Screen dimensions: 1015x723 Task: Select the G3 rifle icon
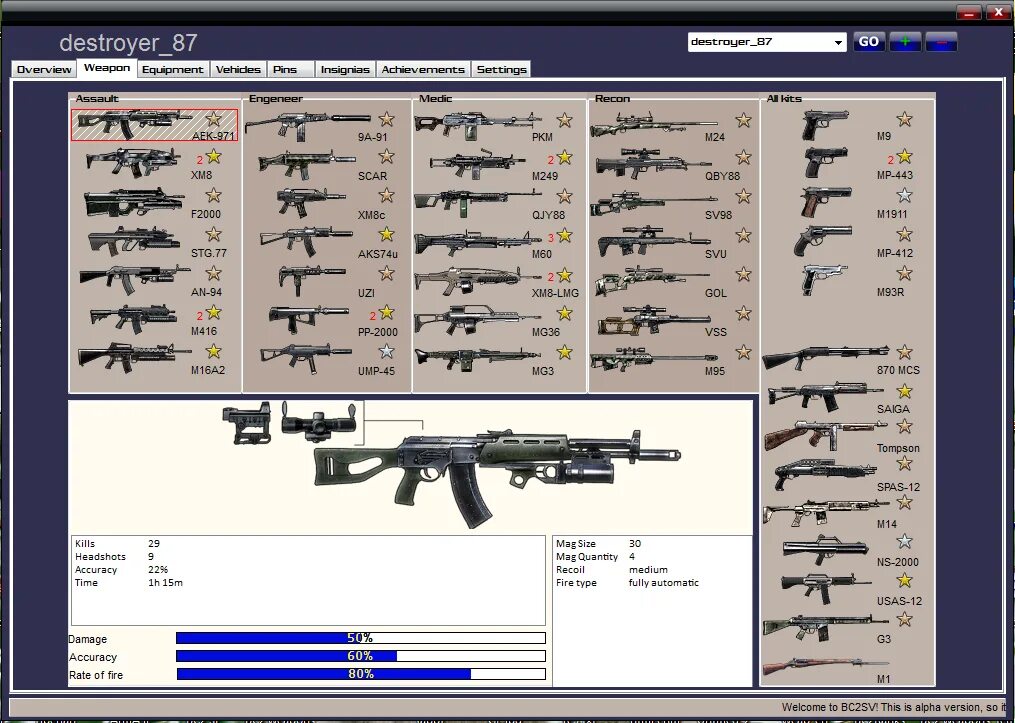coord(825,628)
